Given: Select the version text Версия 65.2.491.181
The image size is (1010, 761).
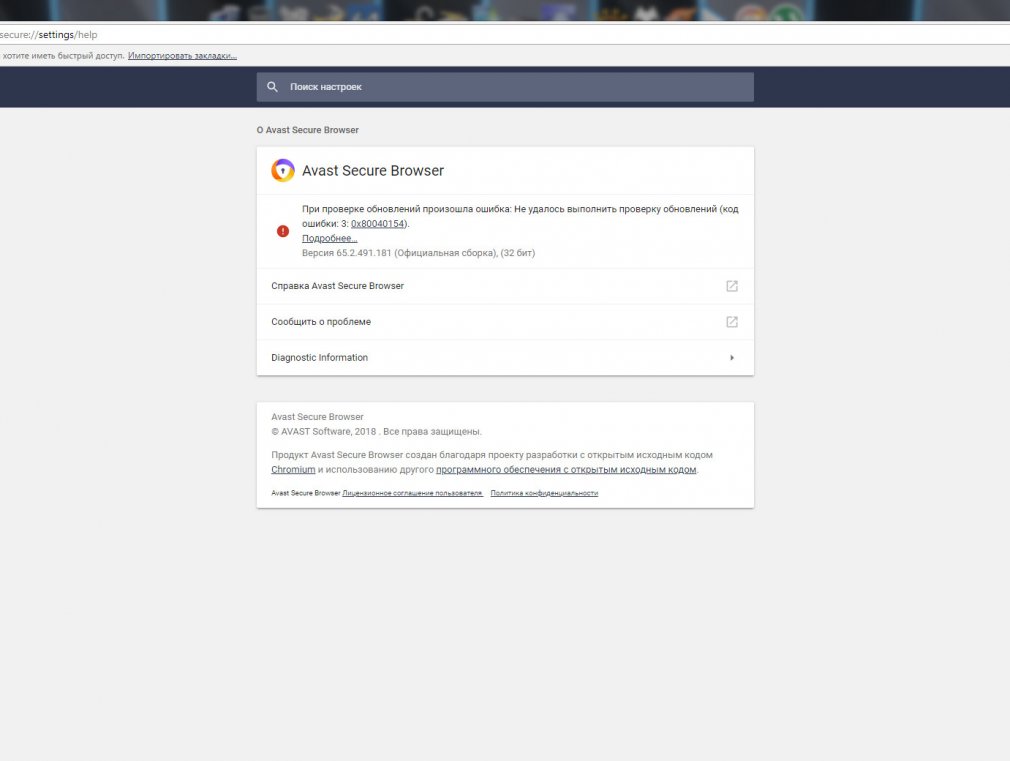Looking at the screenshot, I should click(347, 253).
